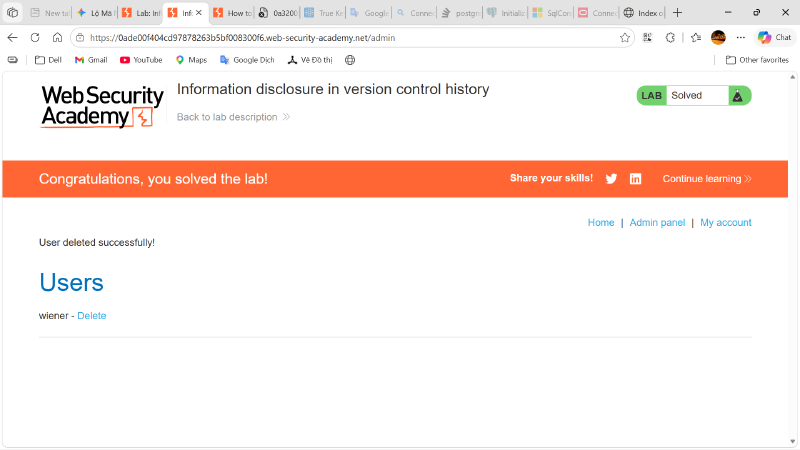Viewport: 800px width, 450px height.
Task: Click the flask icon beside Solved
Action: [738, 95]
